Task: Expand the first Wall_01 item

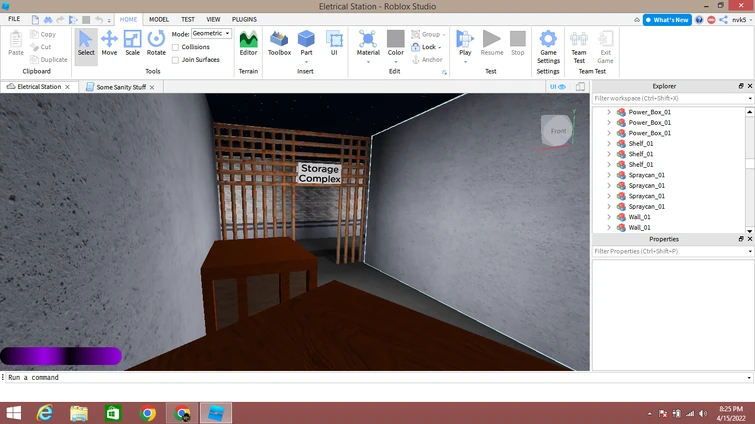Action: (609, 217)
